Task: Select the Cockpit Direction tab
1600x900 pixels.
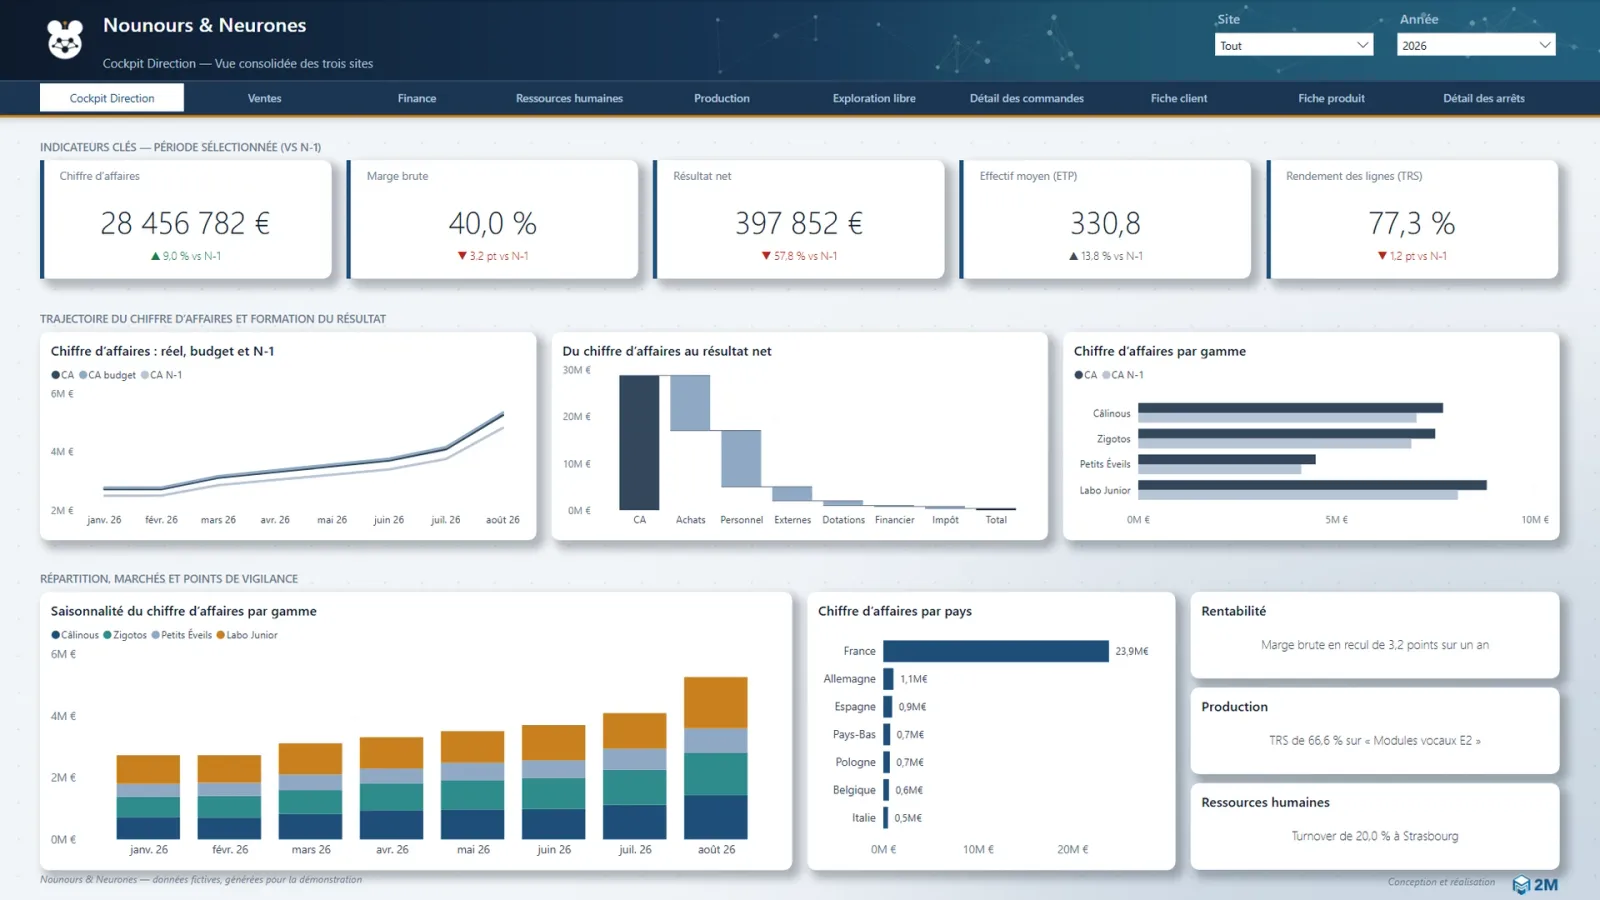Action: point(112,98)
